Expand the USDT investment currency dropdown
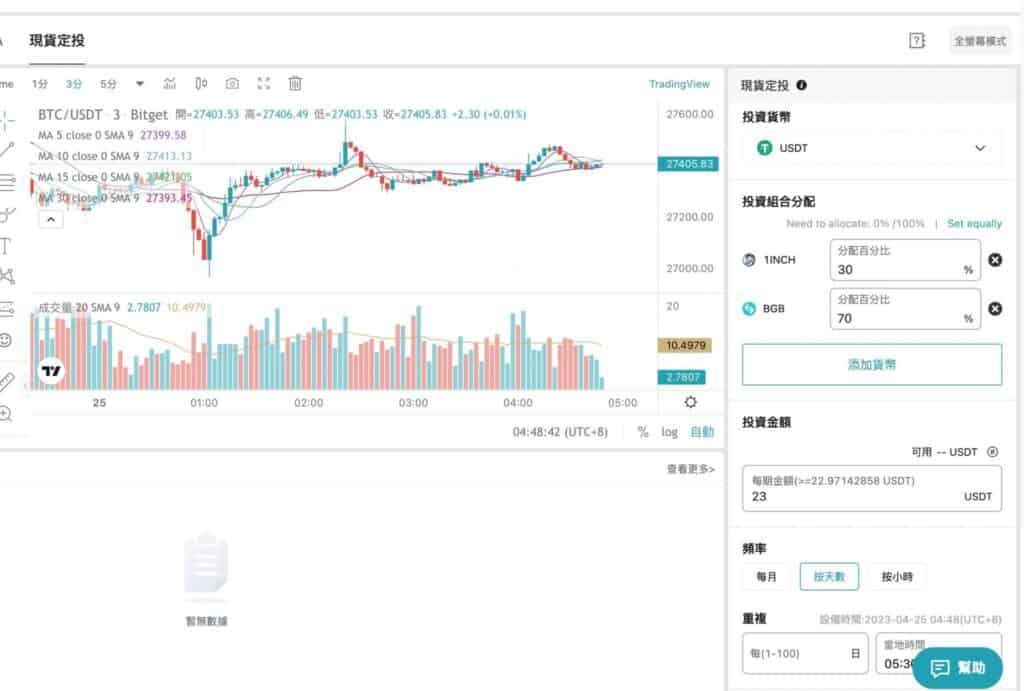1024x691 pixels. point(871,148)
